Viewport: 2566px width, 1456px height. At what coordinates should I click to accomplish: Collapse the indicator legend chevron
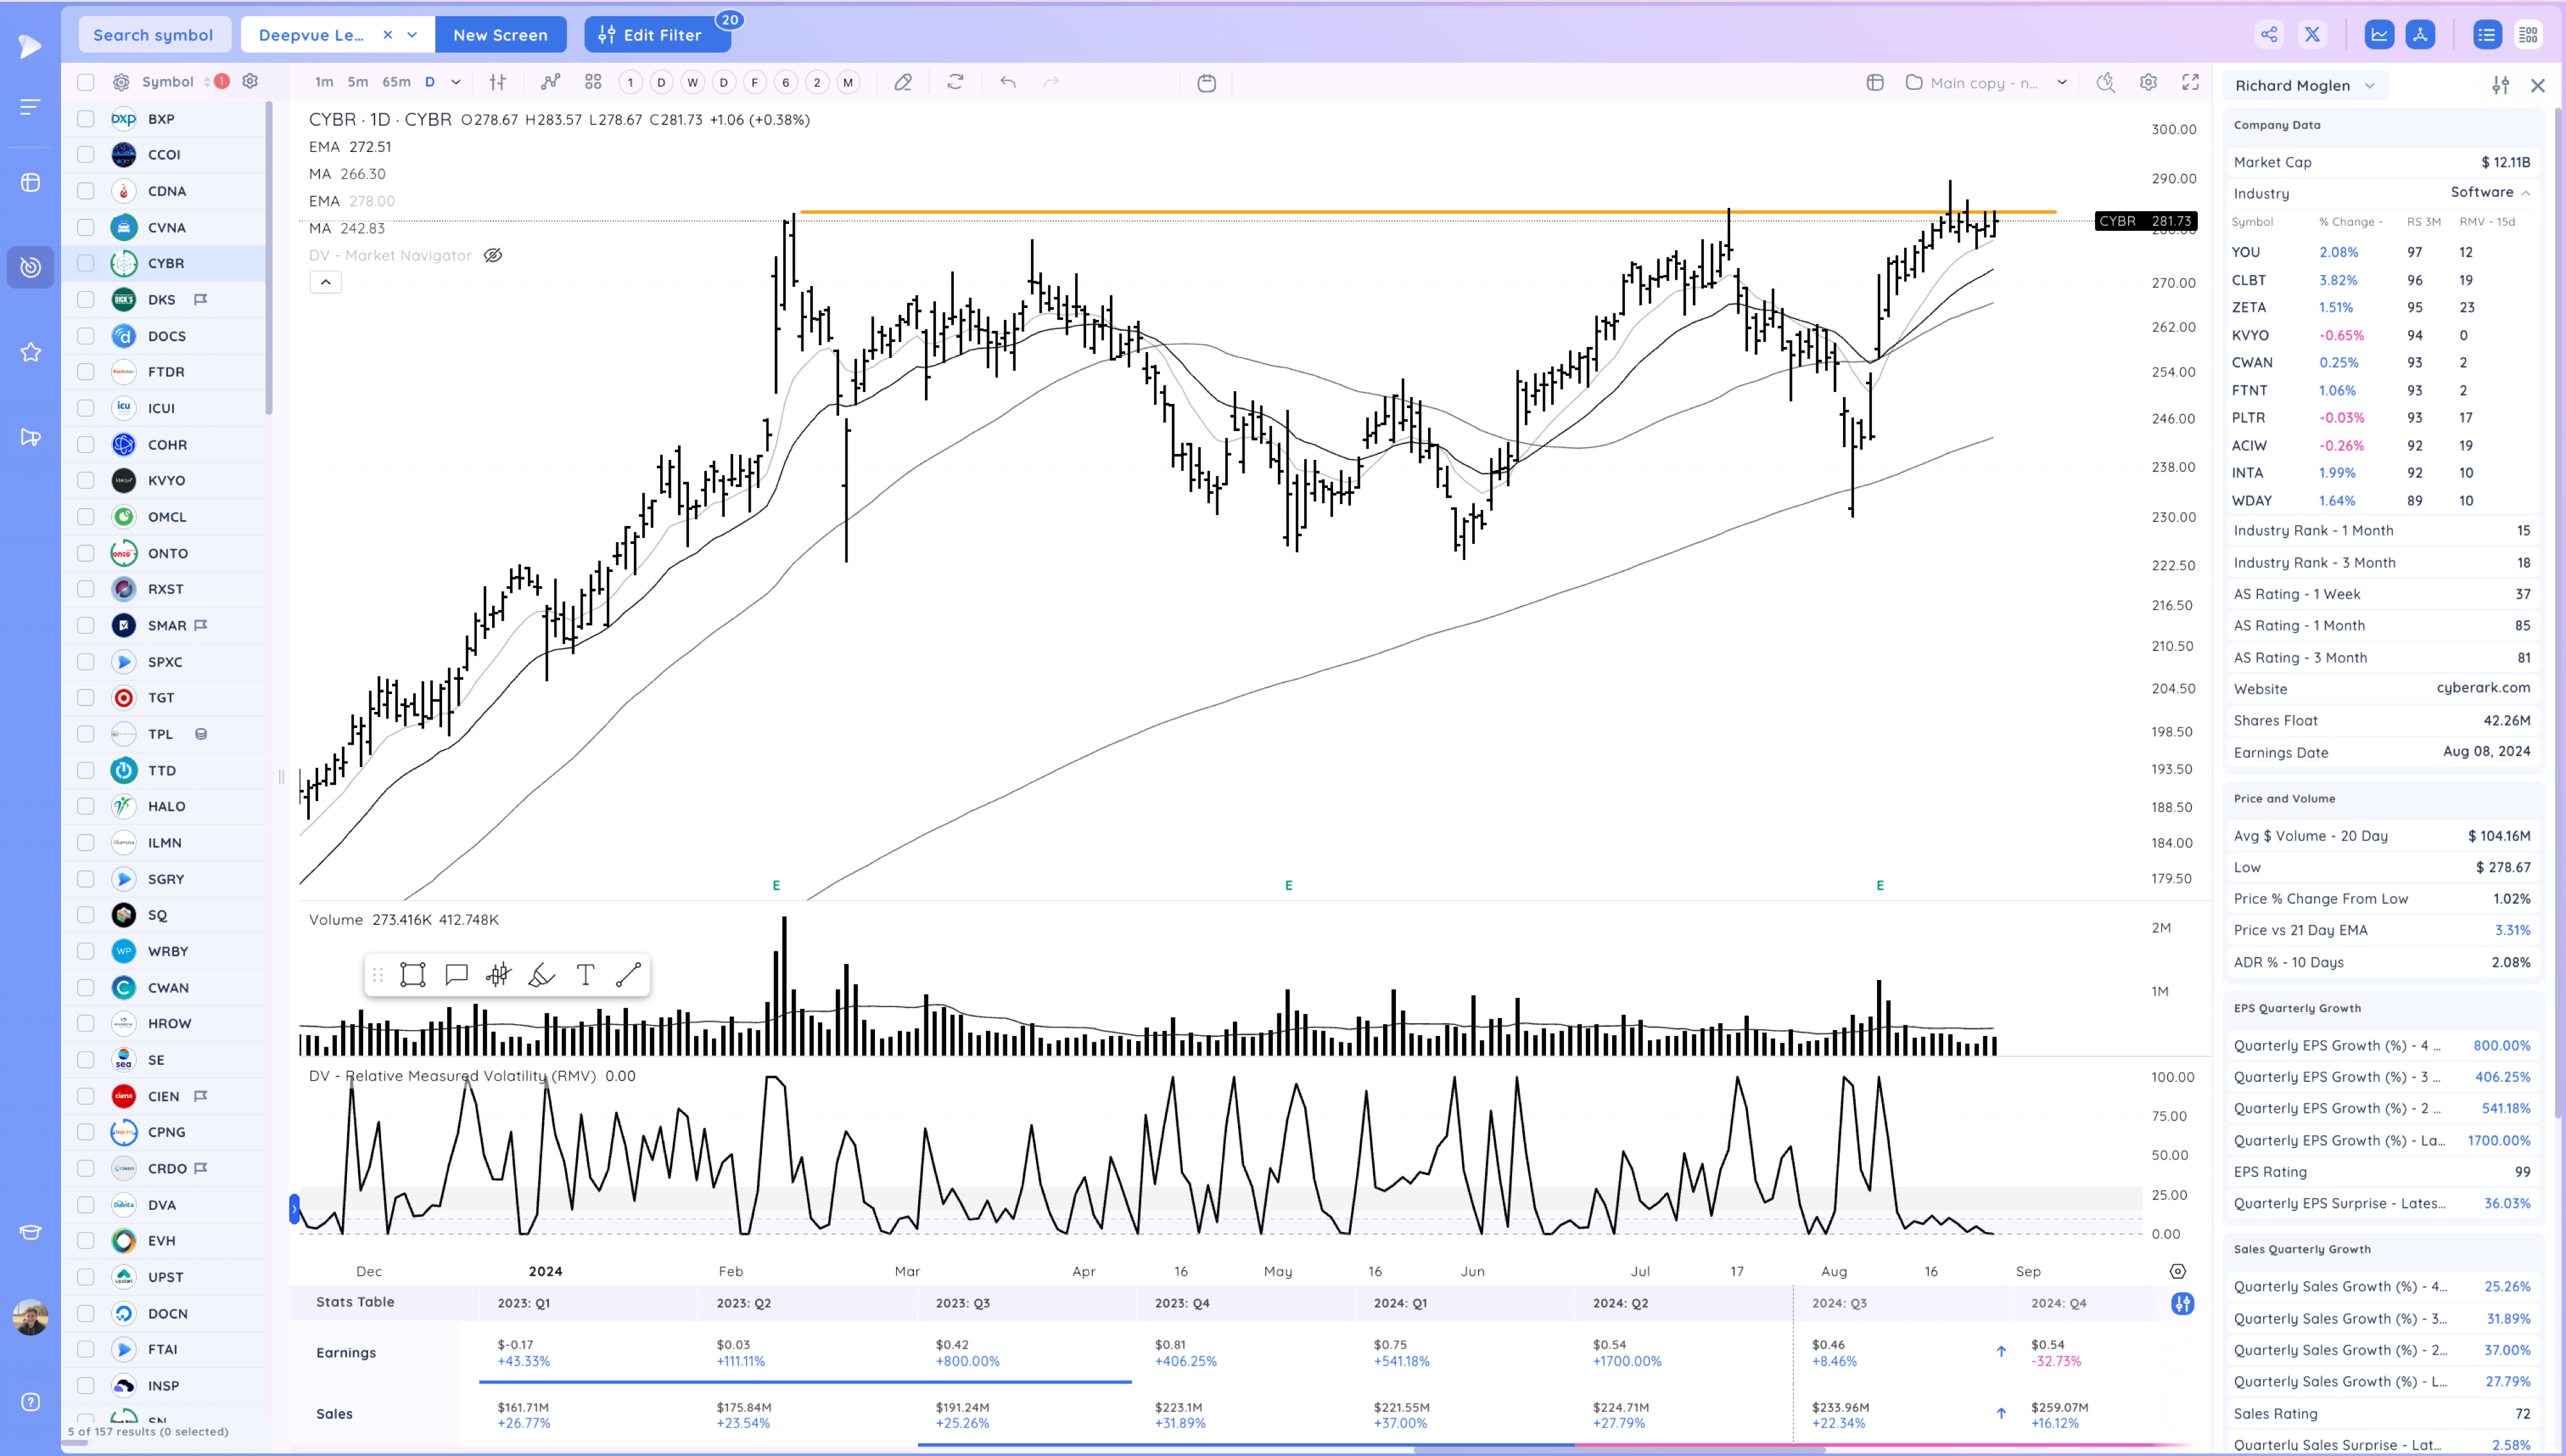coord(325,283)
